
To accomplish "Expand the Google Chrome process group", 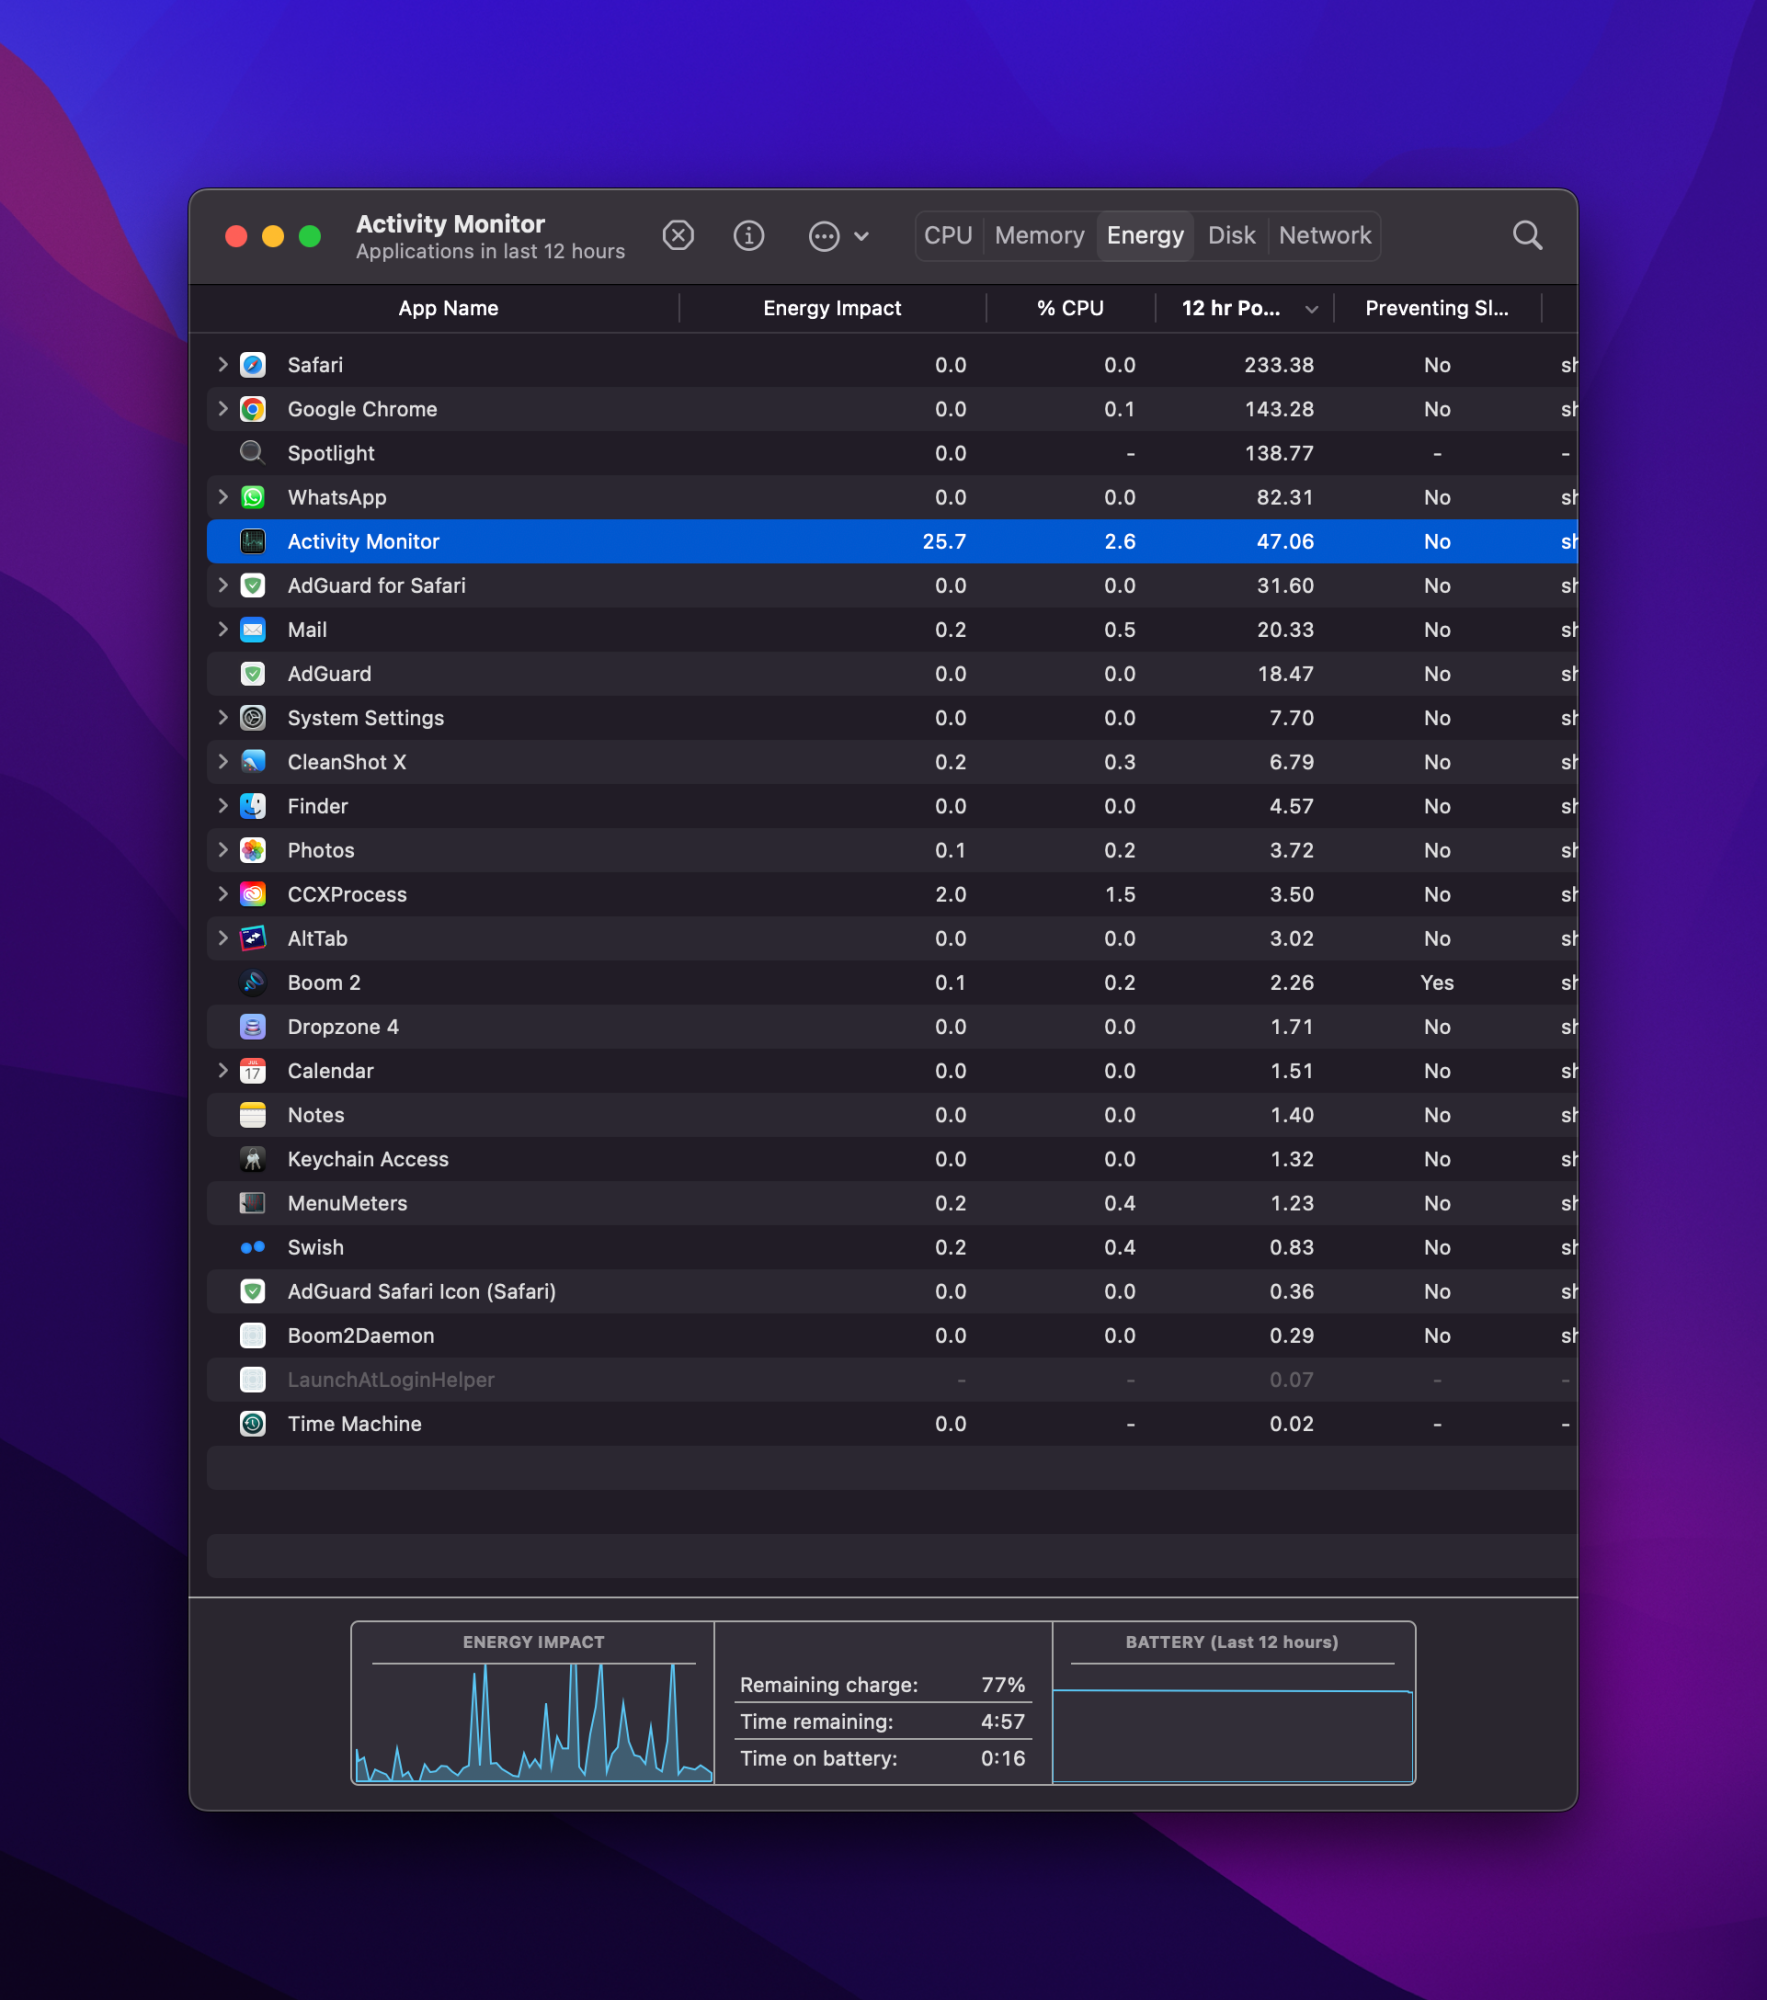I will tap(223, 409).
